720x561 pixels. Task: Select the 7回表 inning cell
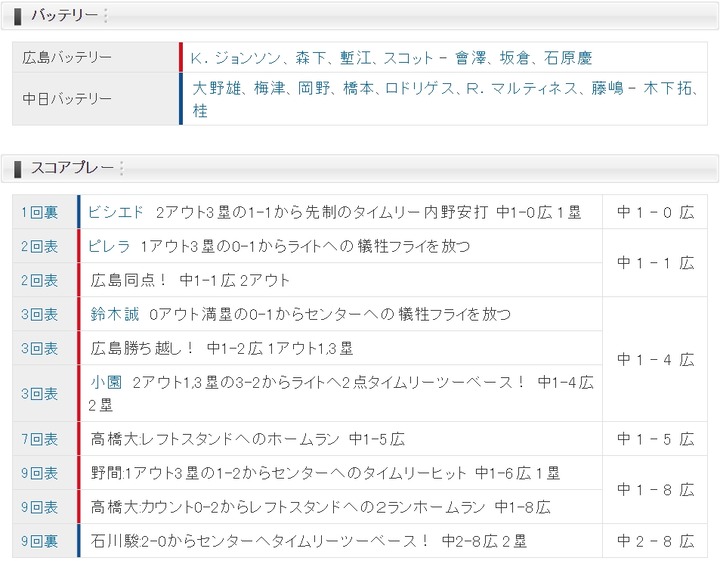[45, 438]
